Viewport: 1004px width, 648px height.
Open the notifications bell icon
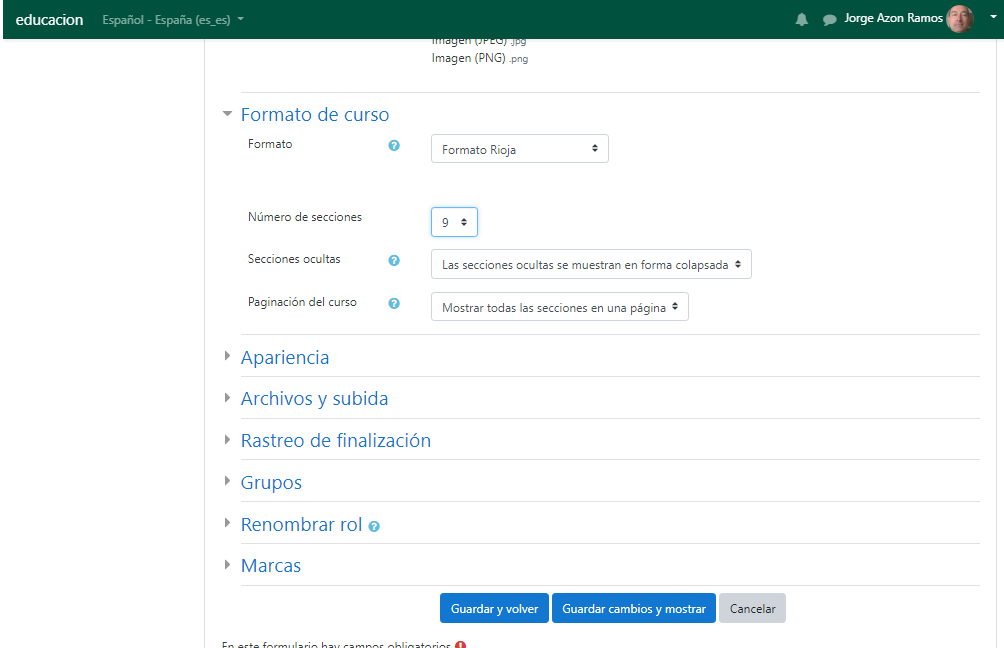pos(802,20)
